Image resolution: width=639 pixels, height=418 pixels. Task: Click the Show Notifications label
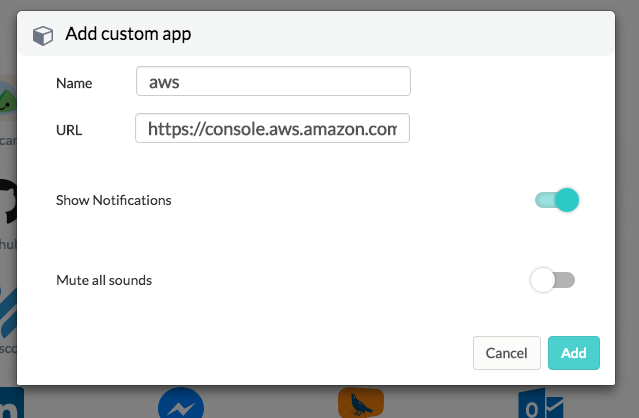(114, 200)
